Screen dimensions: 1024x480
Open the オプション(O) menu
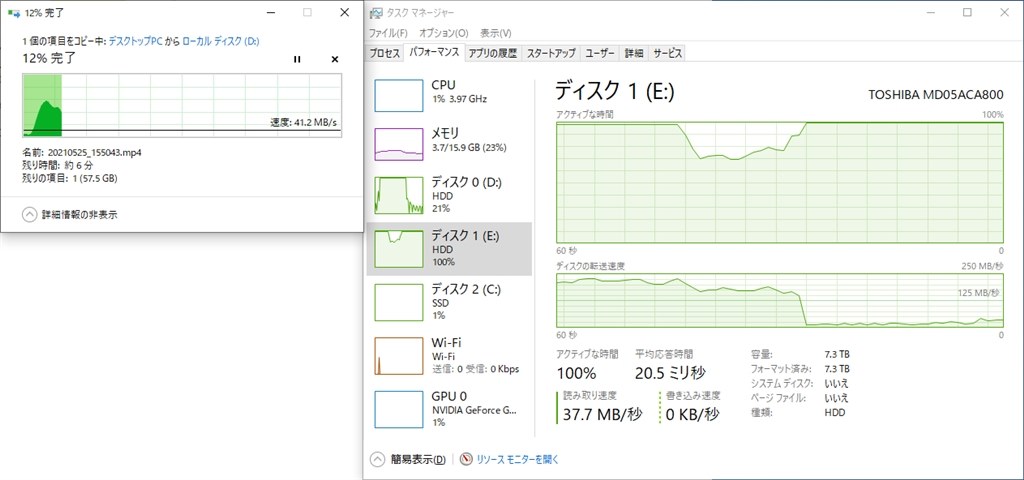(443, 33)
